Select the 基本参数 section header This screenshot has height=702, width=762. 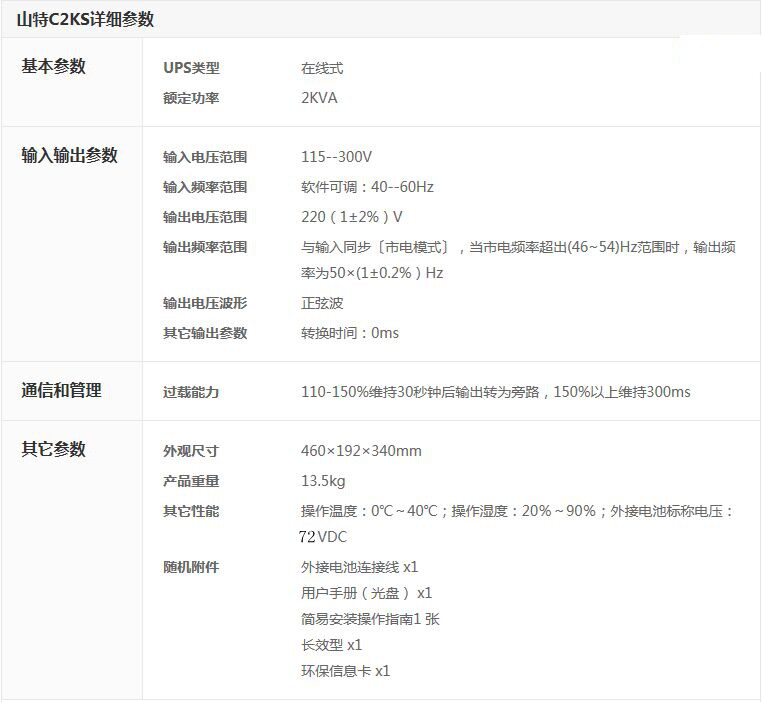[x=53, y=66]
